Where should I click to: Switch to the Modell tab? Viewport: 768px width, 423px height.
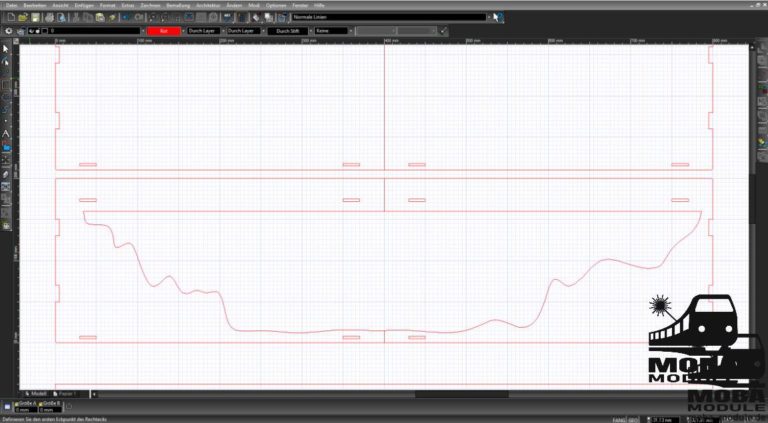(37, 394)
